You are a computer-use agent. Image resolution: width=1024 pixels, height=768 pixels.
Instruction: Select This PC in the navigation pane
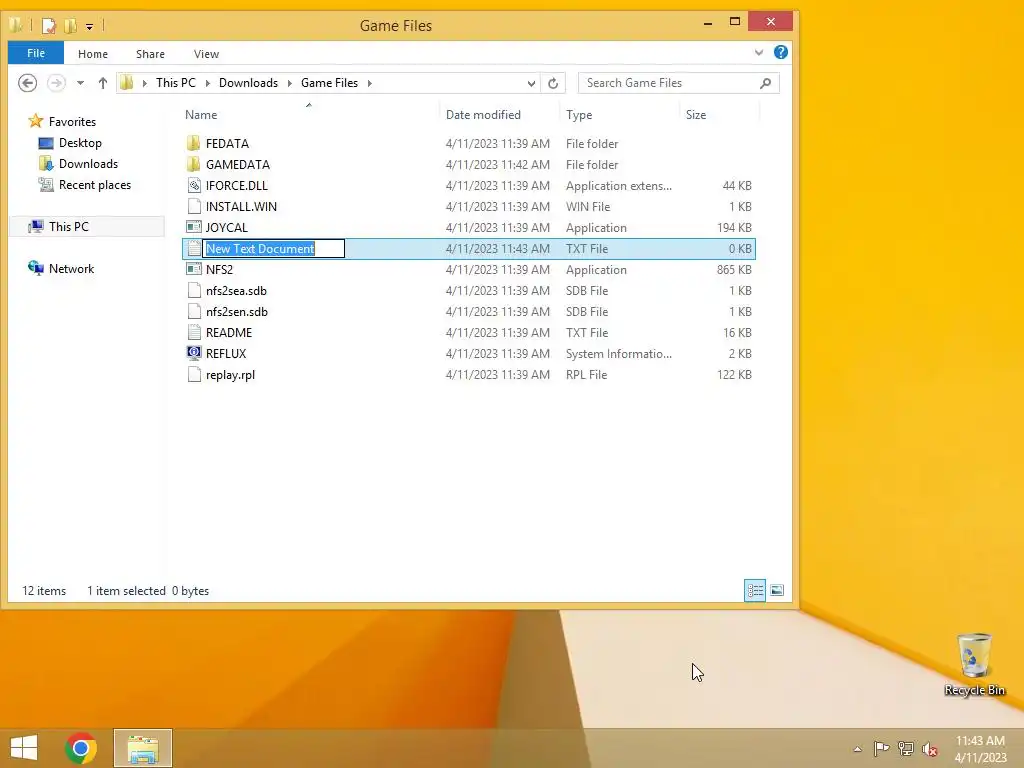point(69,227)
